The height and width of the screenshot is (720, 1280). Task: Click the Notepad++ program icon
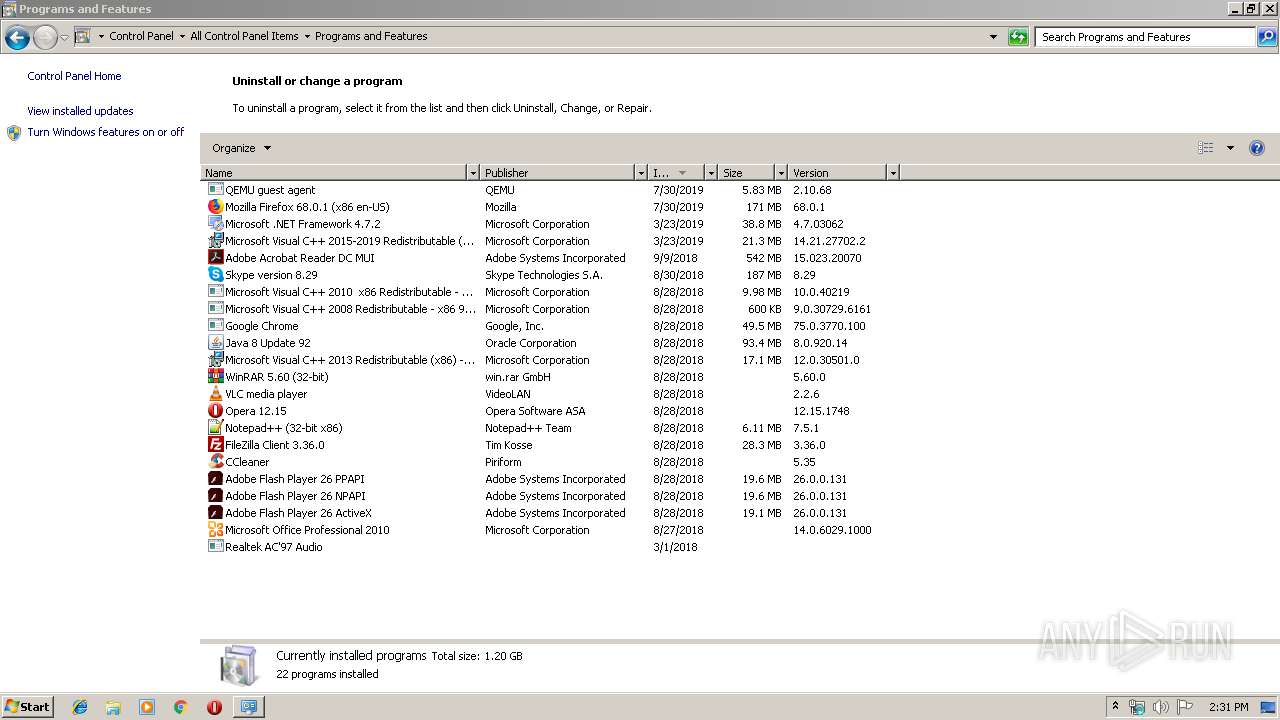[x=215, y=428]
